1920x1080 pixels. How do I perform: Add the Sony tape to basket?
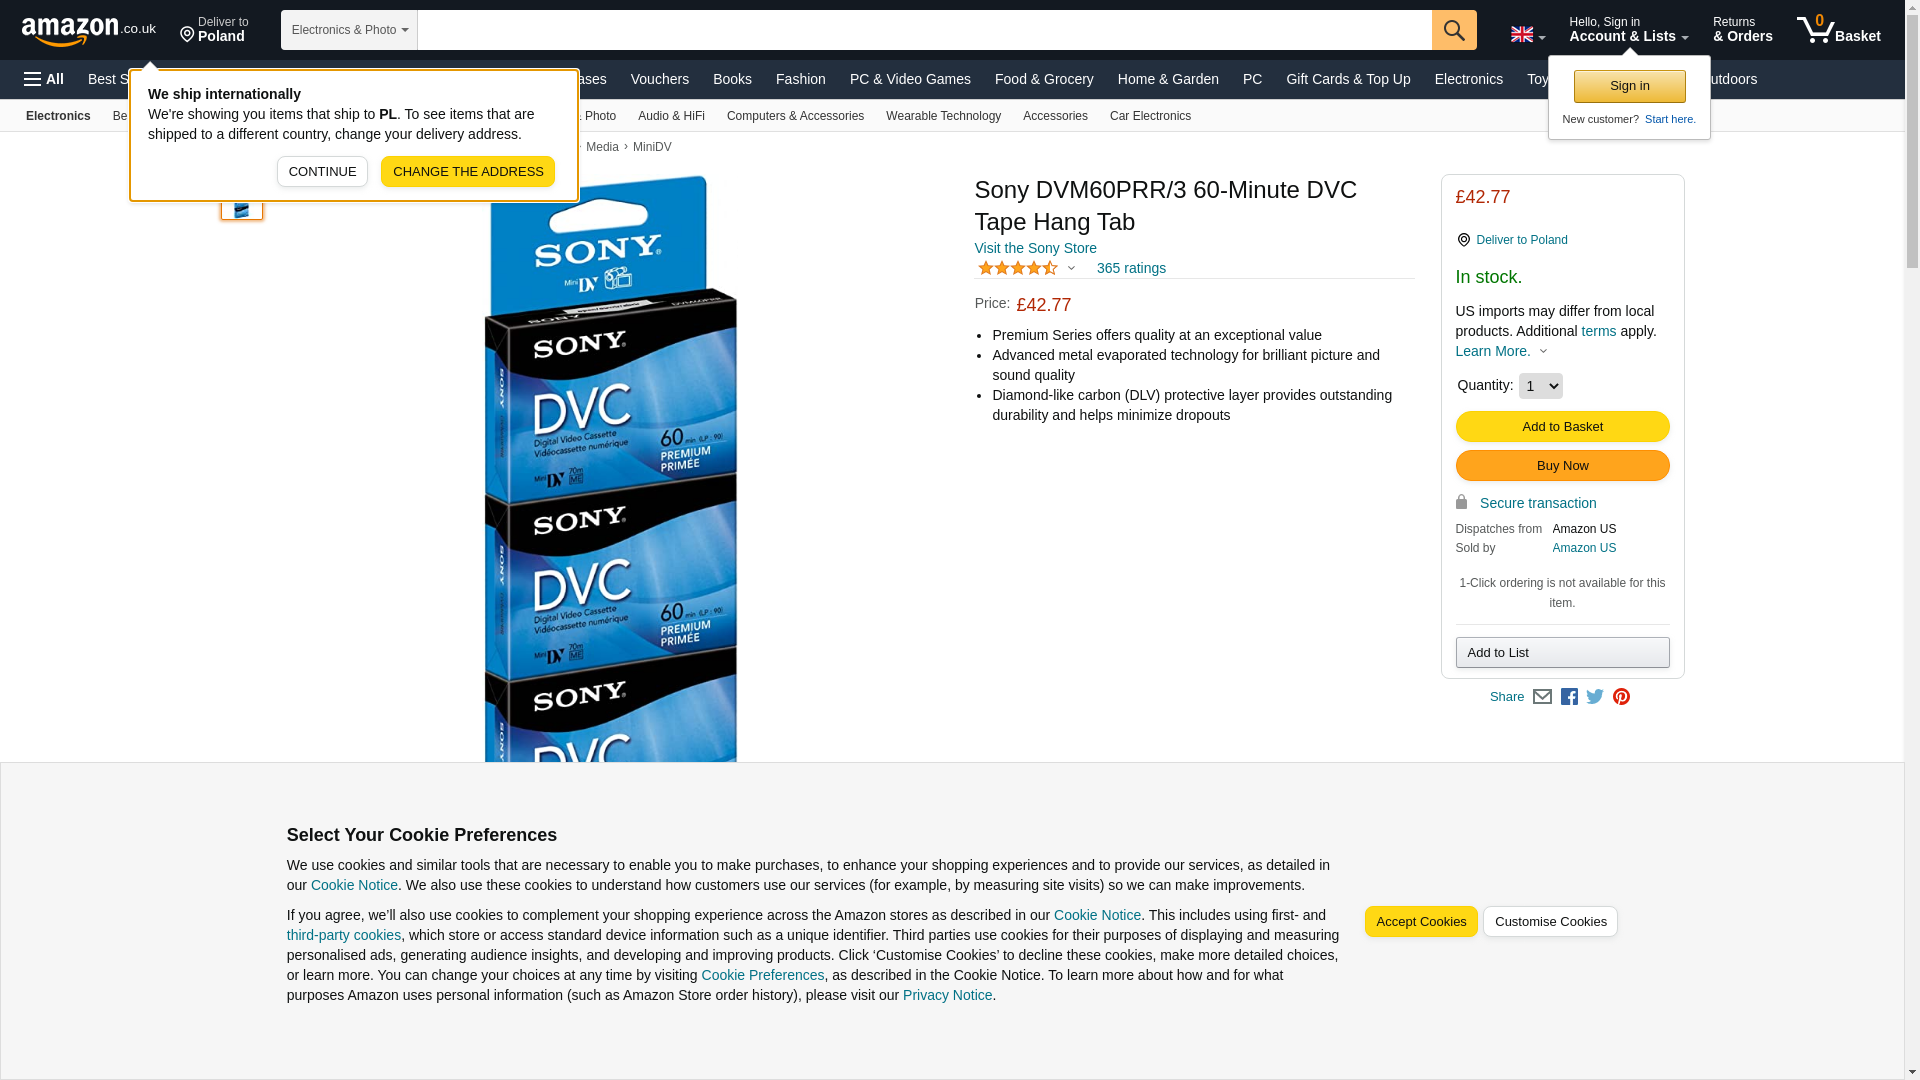pos(1562,427)
